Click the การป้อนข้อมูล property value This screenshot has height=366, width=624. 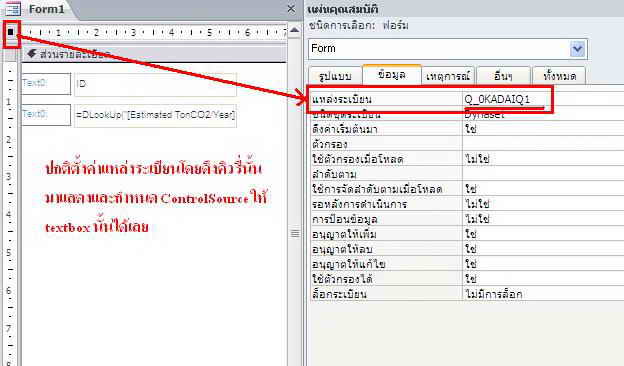543,219
